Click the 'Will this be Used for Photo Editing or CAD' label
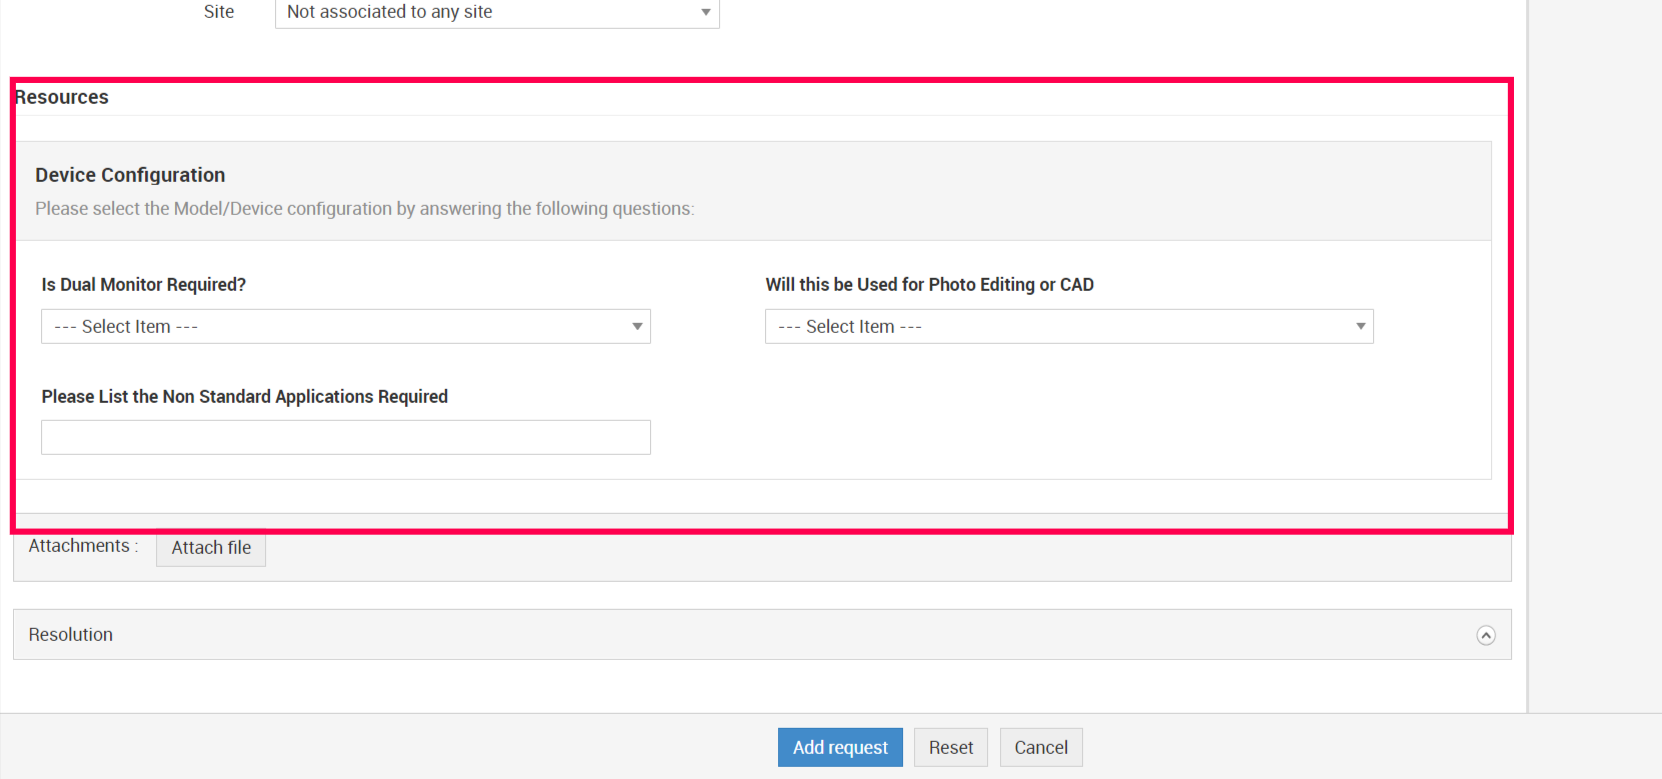This screenshot has height=779, width=1662. point(929,285)
